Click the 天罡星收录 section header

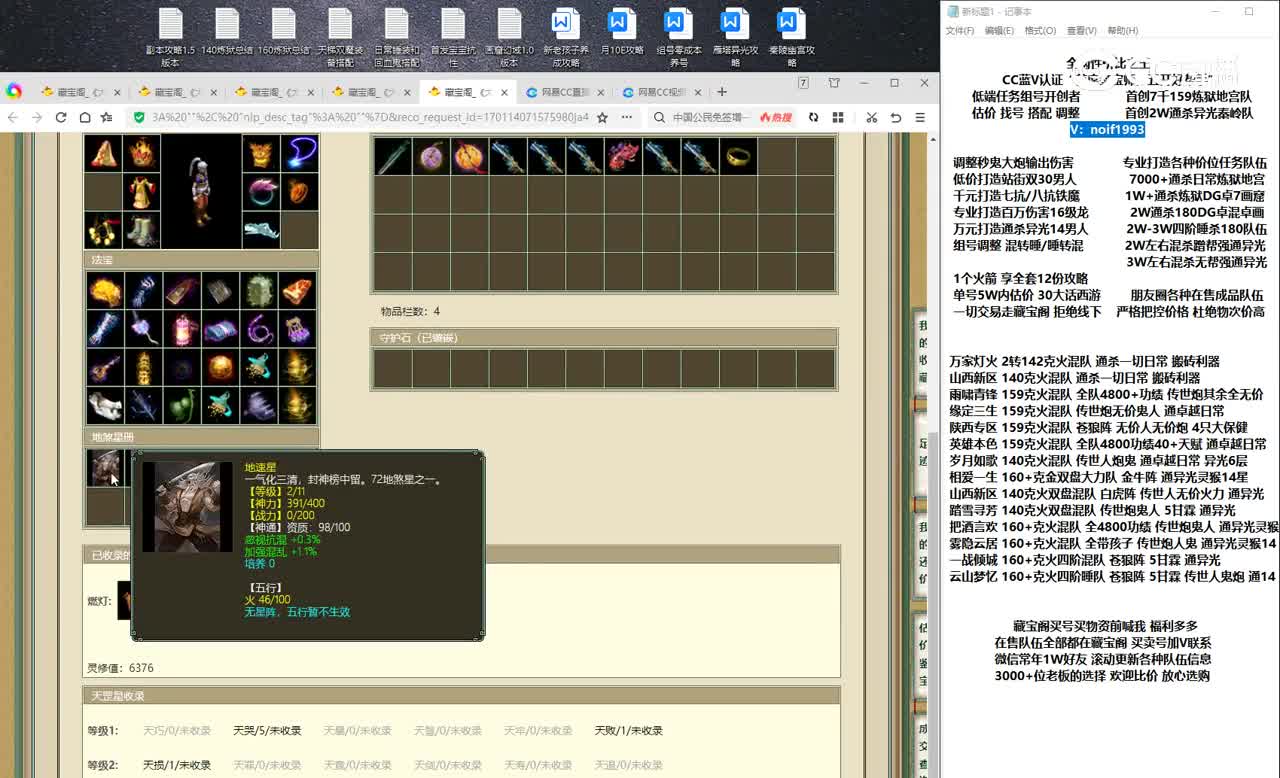(x=461, y=696)
